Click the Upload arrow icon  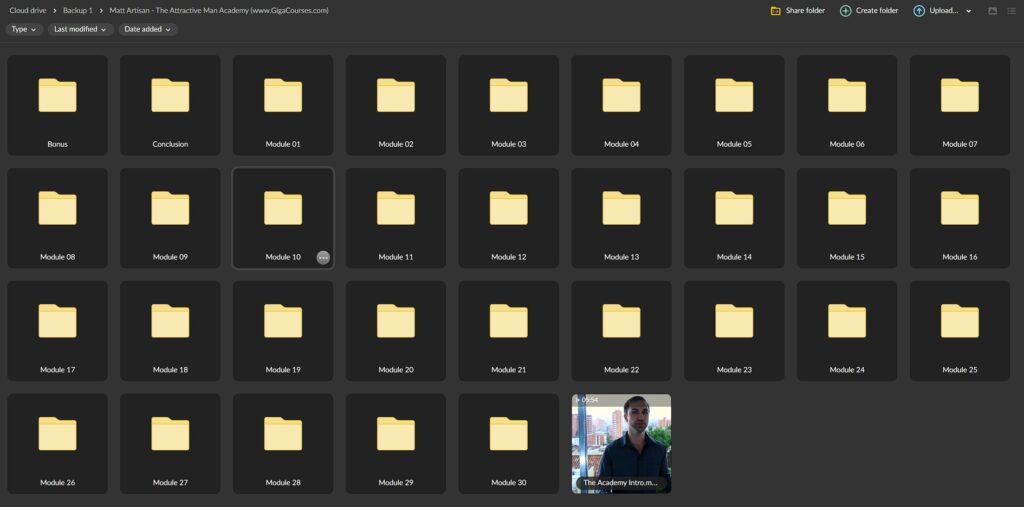tap(919, 11)
